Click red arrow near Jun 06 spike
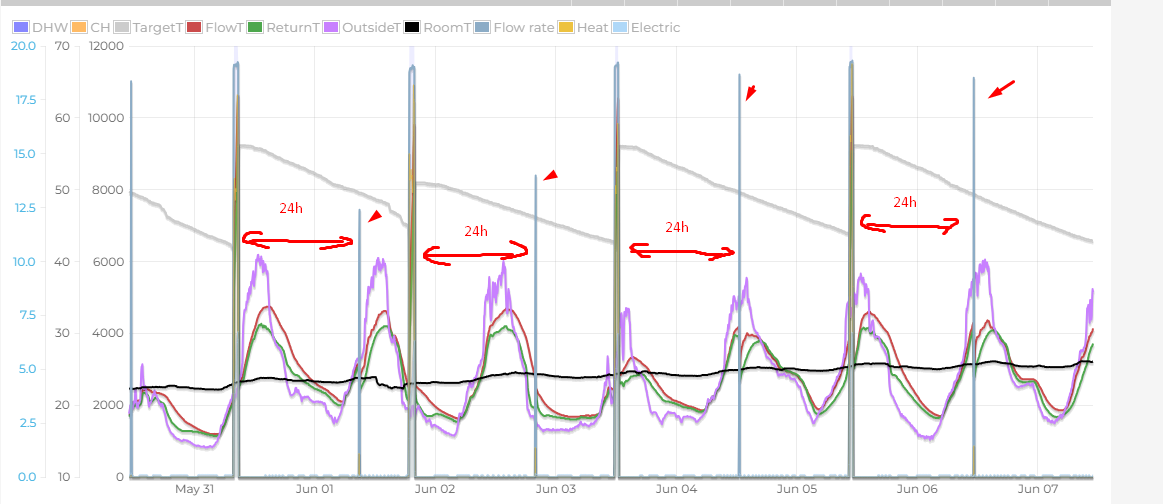1163x504 pixels. (1002, 90)
